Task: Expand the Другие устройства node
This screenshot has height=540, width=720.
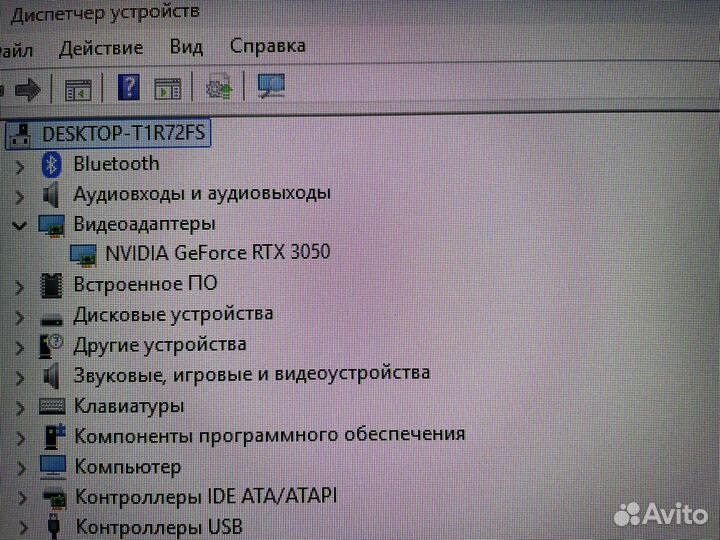Action: click(19, 348)
